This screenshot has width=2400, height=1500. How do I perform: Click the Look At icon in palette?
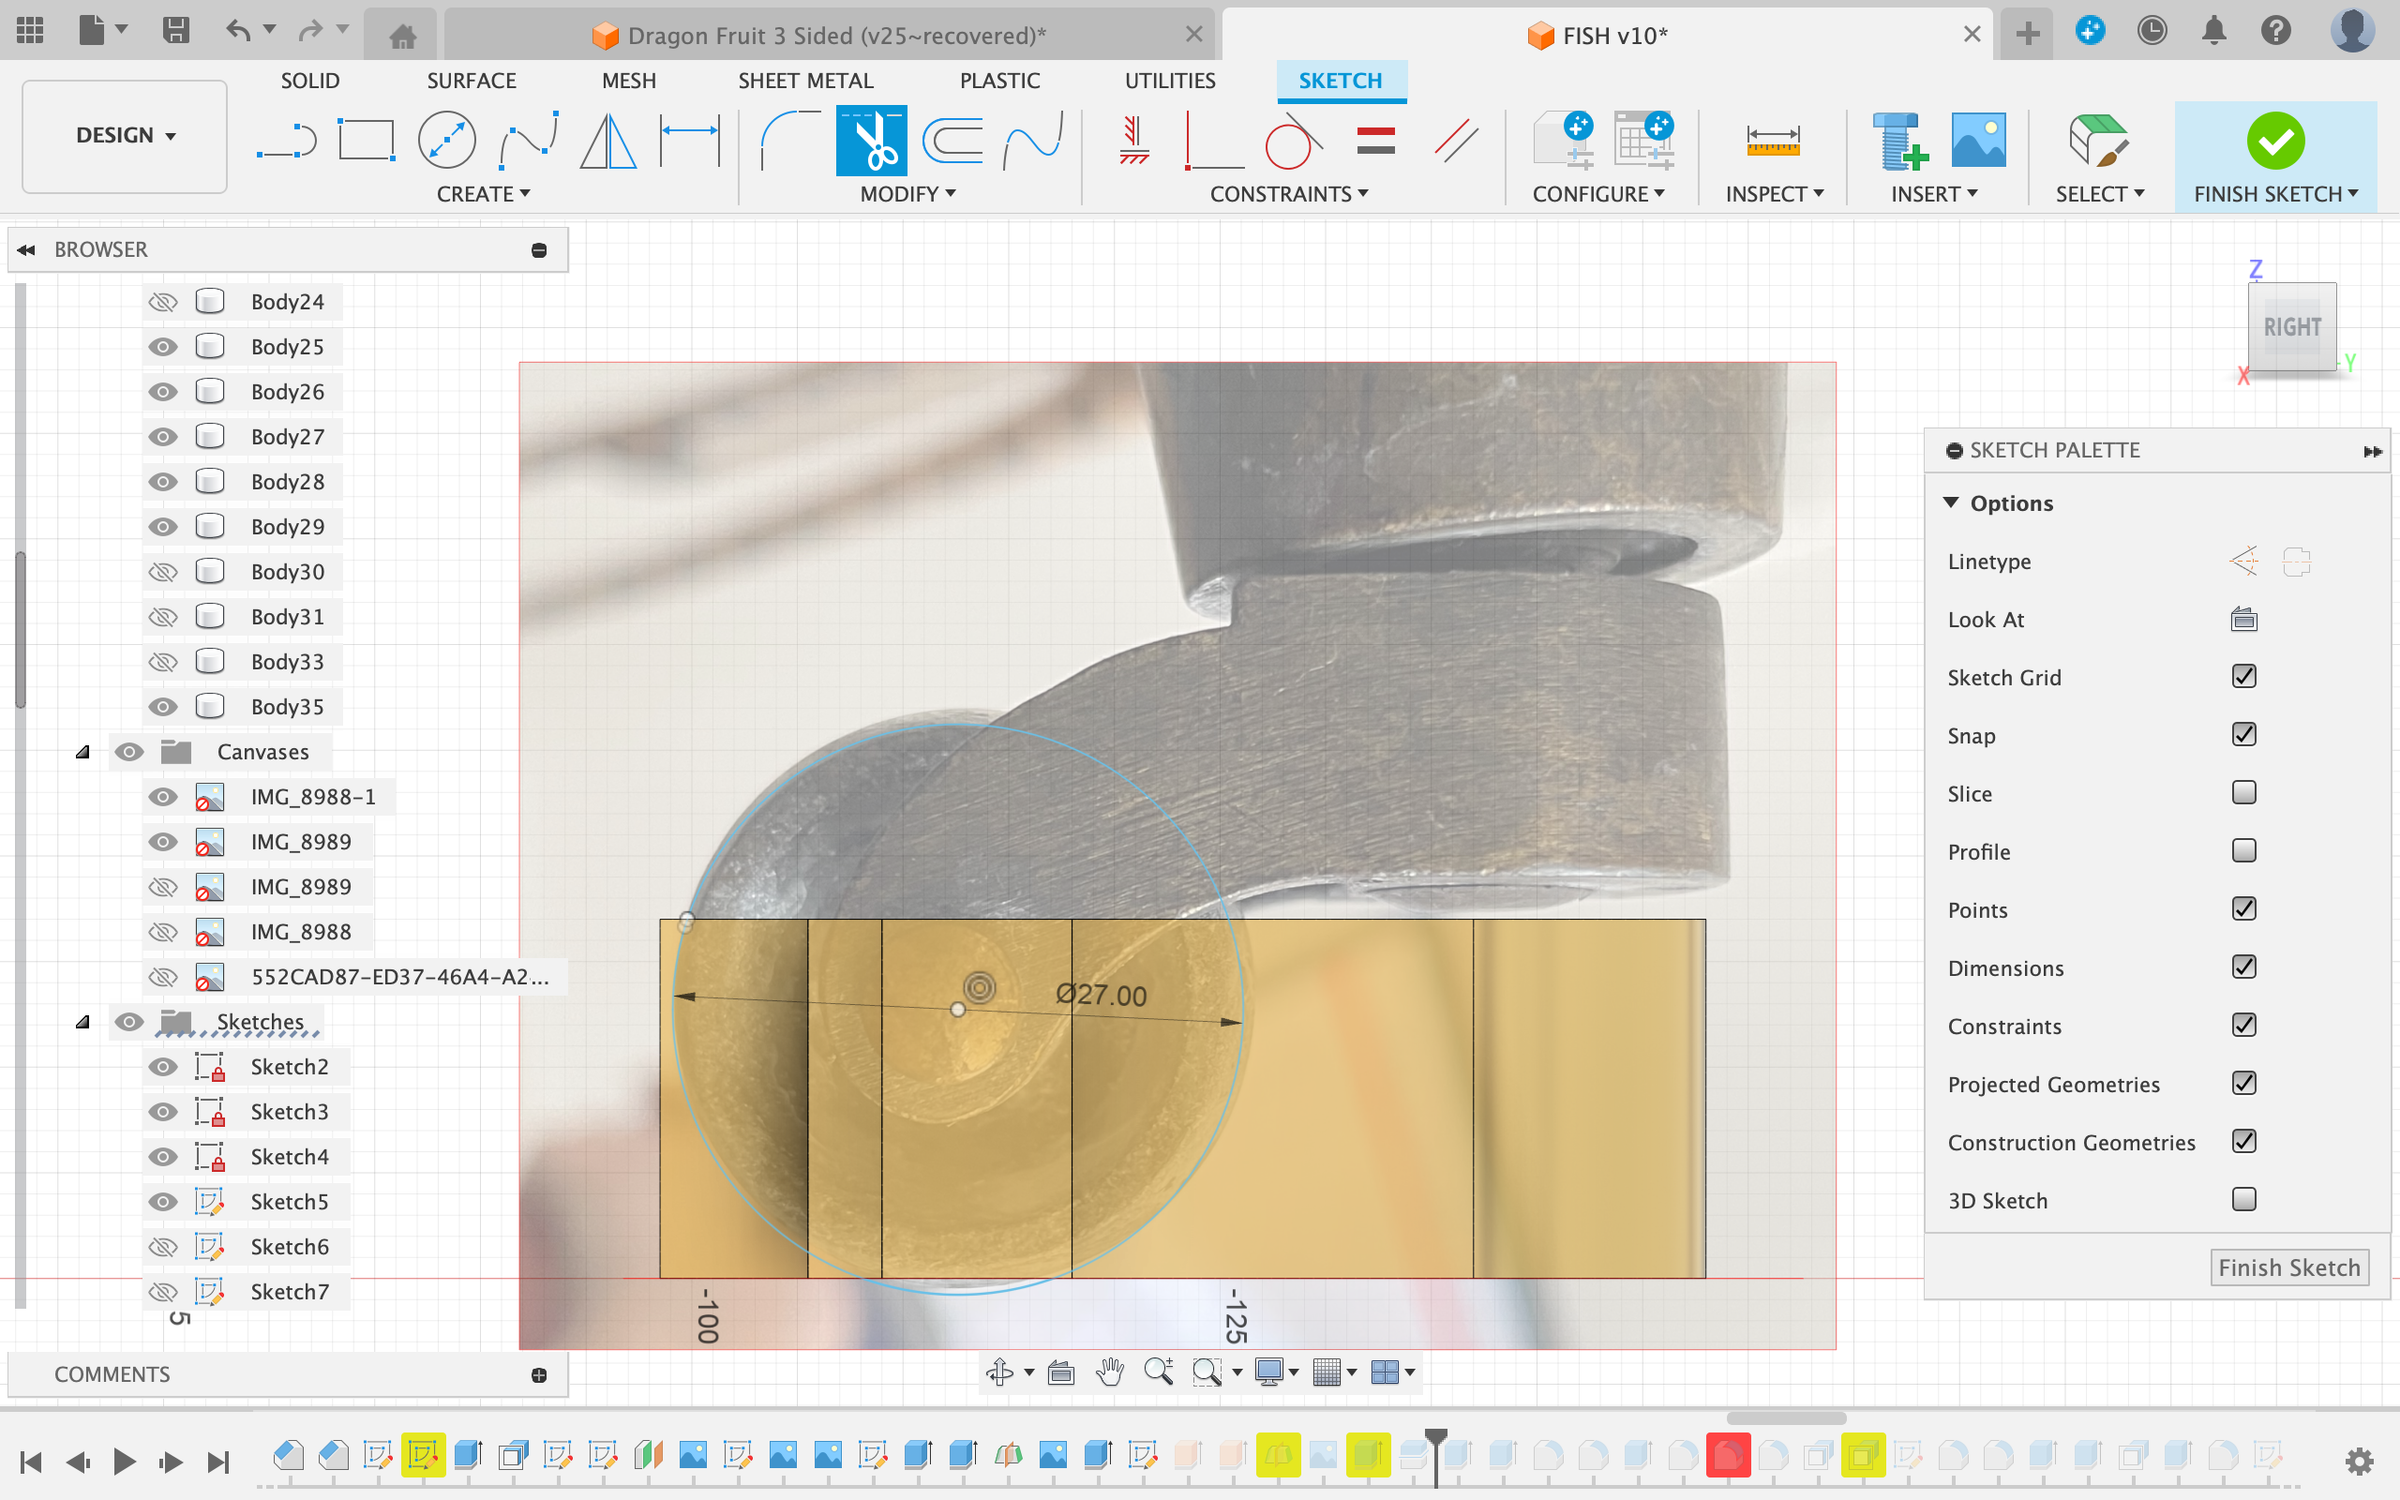coord(2243,620)
